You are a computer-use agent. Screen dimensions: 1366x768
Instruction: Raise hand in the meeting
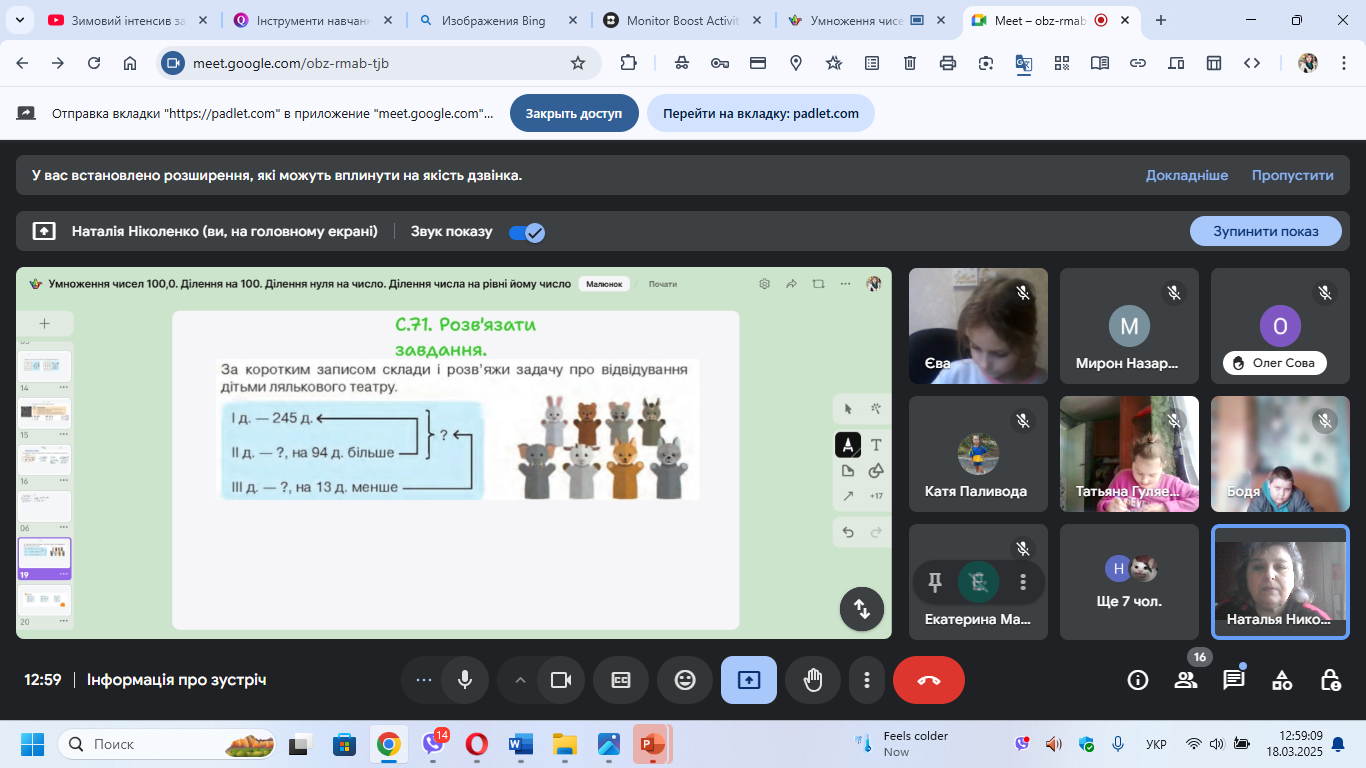click(813, 680)
